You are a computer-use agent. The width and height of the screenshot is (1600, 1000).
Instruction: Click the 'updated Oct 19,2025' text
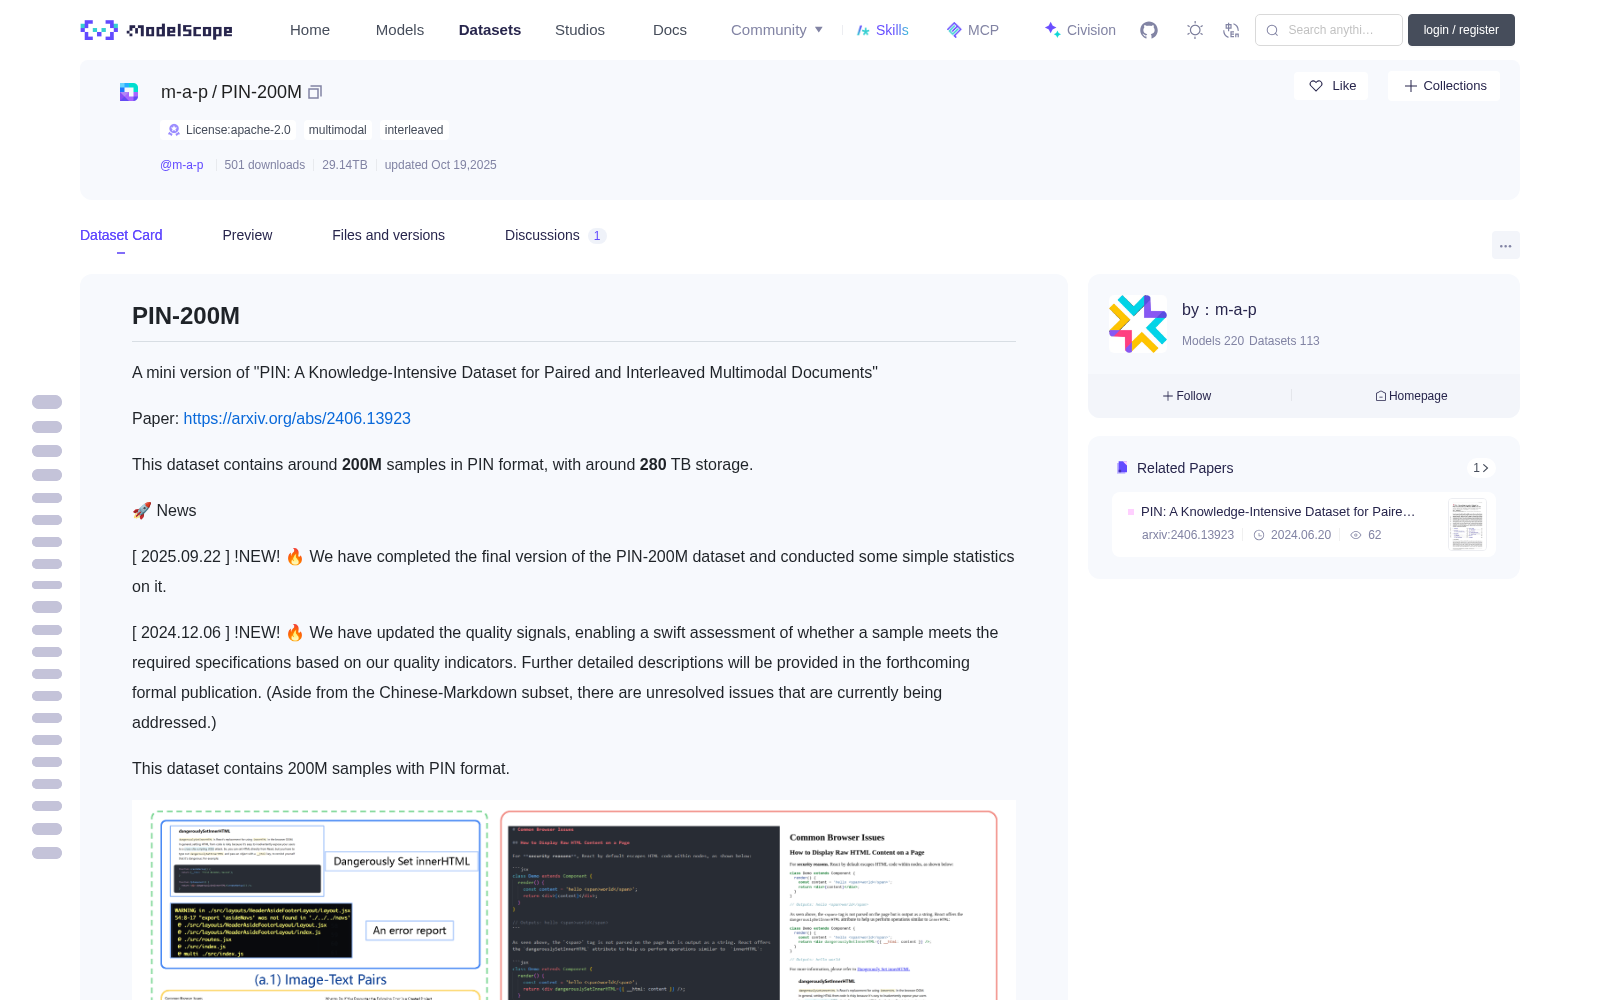pyautogui.click(x=441, y=165)
